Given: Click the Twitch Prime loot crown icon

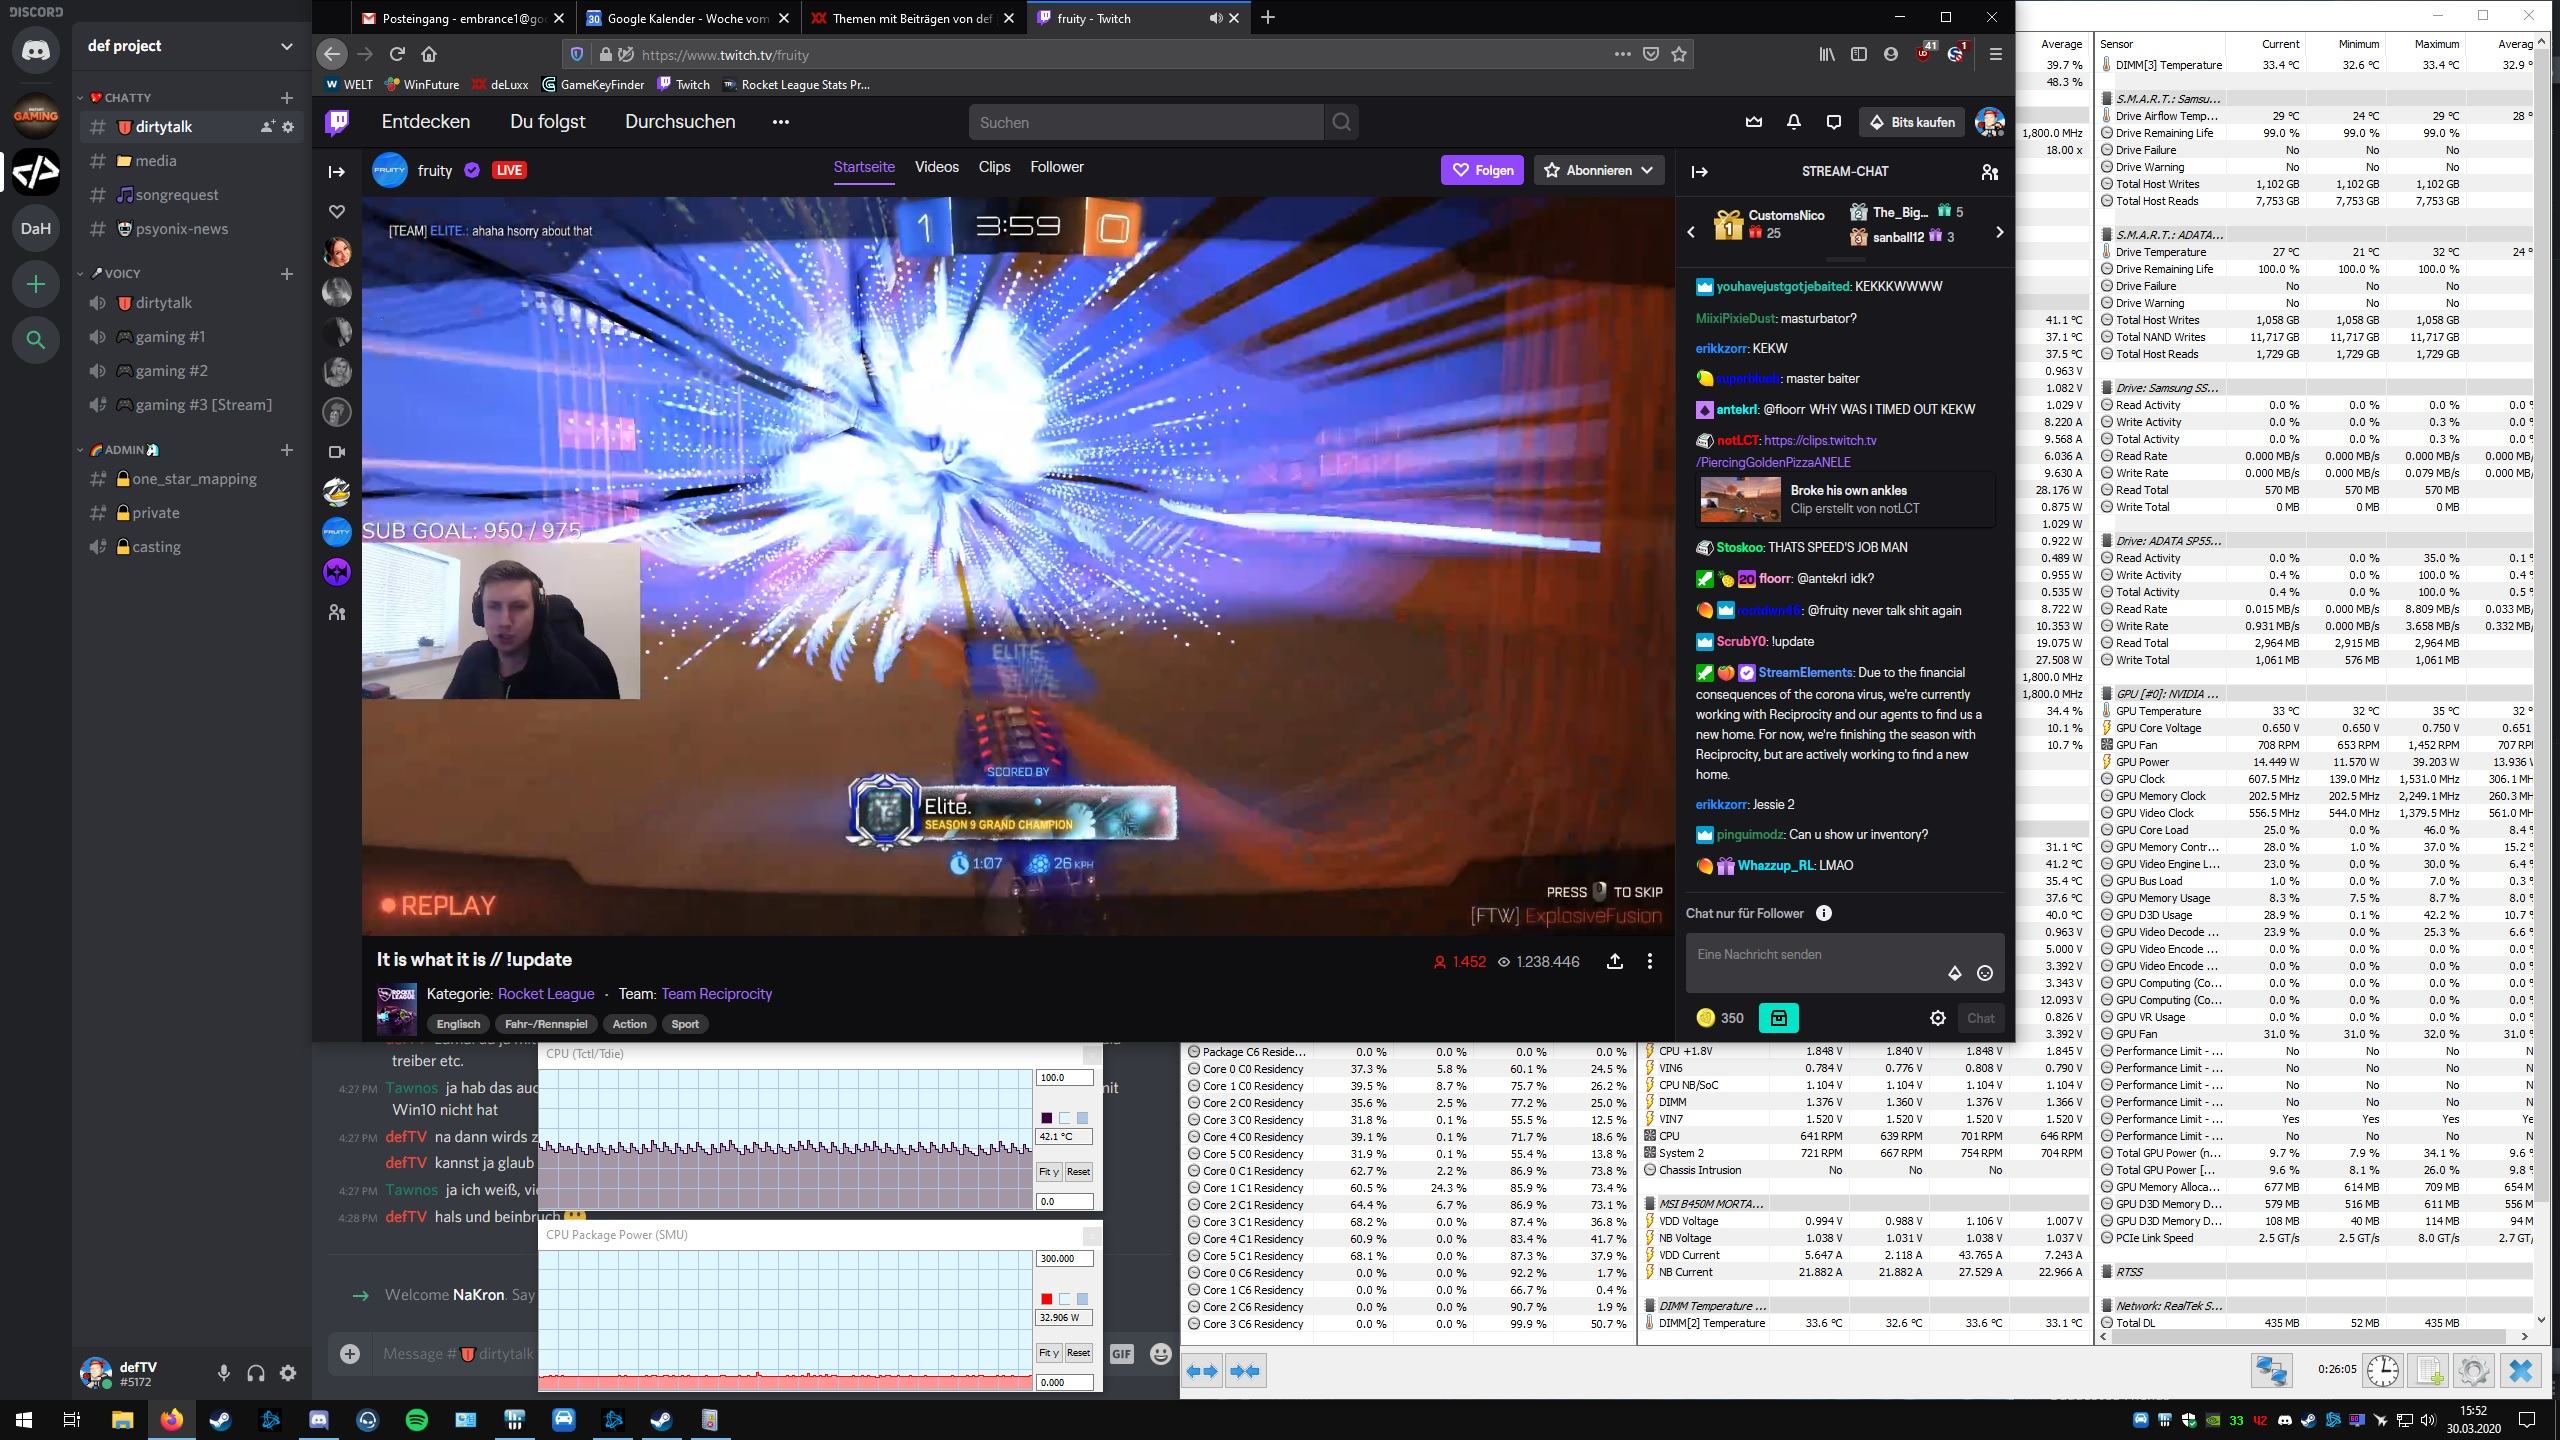Looking at the screenshot, I should click(x=1753, y=122).
